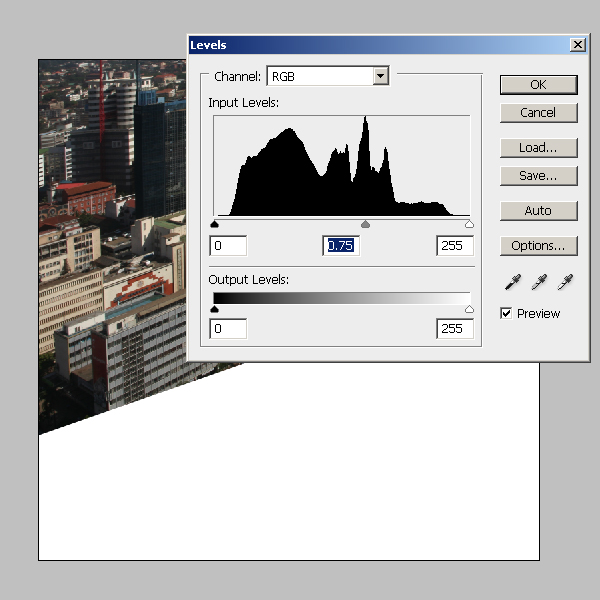This screenshot has height=600, width=600.
Task: Click the Save... button
Action: (538, 176)
